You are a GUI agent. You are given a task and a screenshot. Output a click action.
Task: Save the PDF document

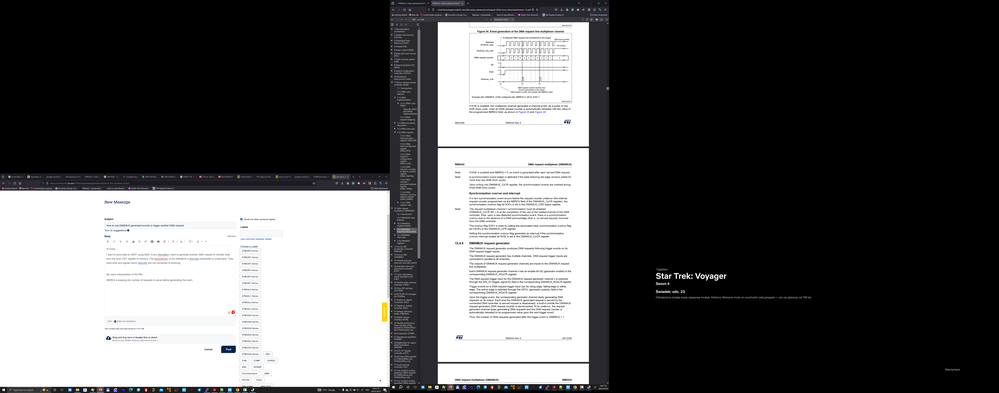[x=597, y=19]
